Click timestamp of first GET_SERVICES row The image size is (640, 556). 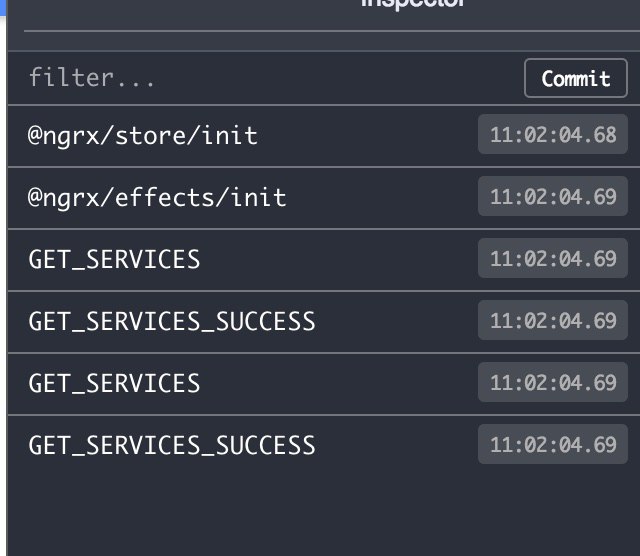click(553, 258)
